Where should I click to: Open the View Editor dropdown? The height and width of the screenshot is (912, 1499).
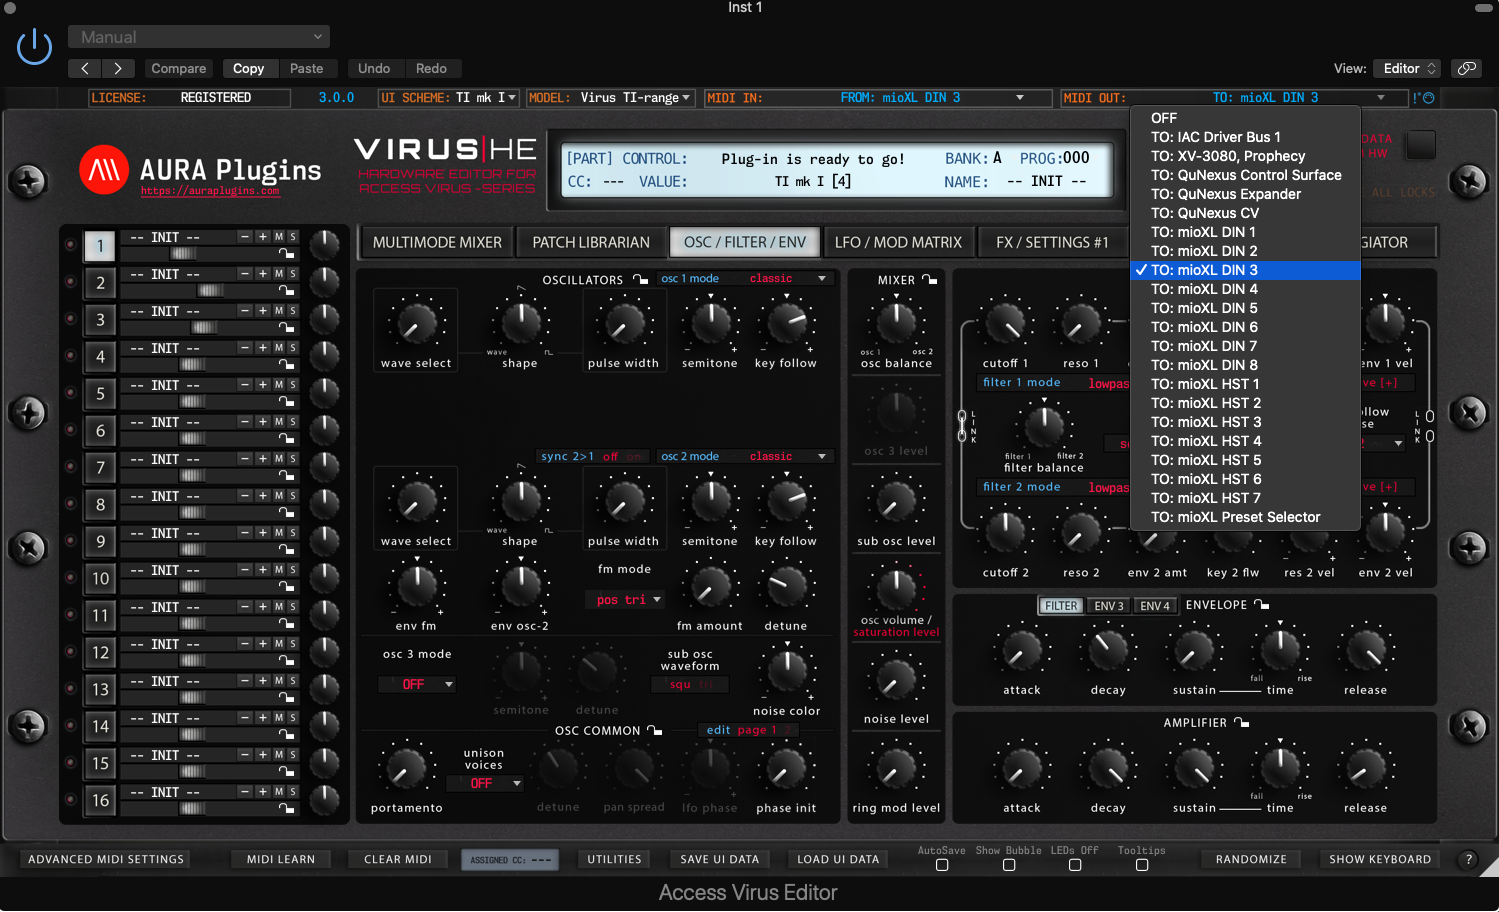tap(1409, 68)
